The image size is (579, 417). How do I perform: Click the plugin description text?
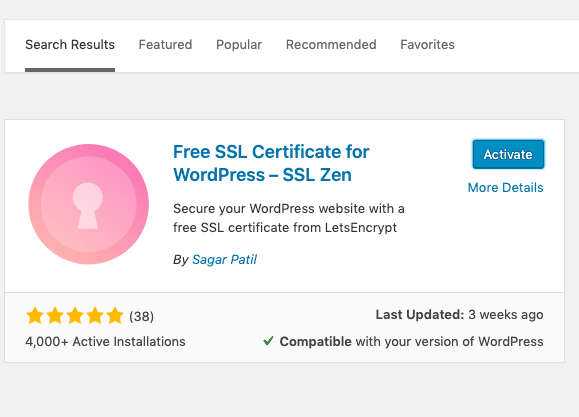click(x=289, y=218)
